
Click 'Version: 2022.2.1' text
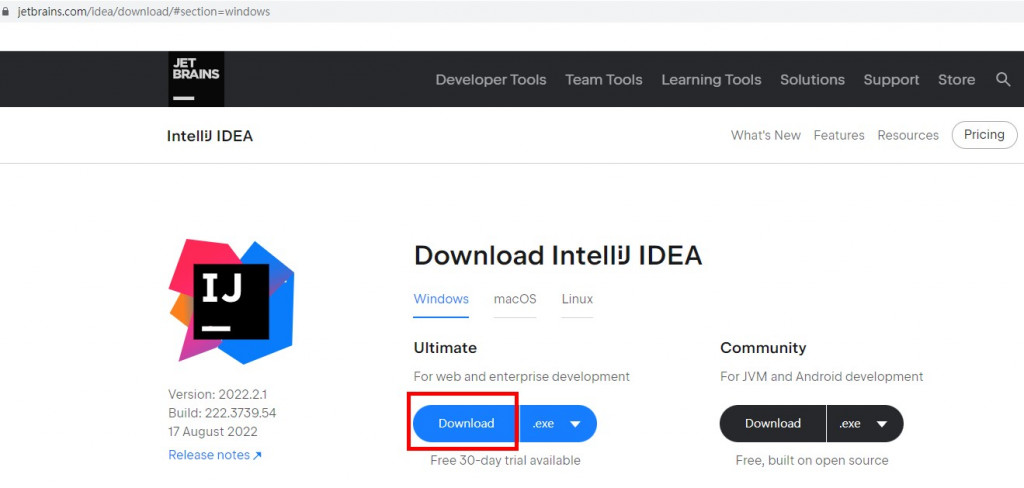pos(217,395)
